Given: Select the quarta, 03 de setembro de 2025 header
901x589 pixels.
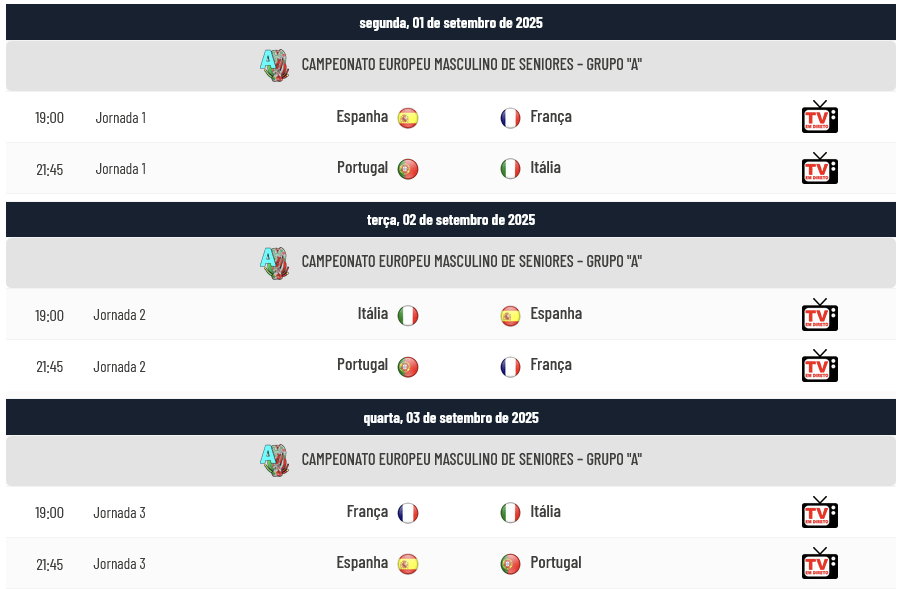Looking at the screenshot, I should point(451,417).
